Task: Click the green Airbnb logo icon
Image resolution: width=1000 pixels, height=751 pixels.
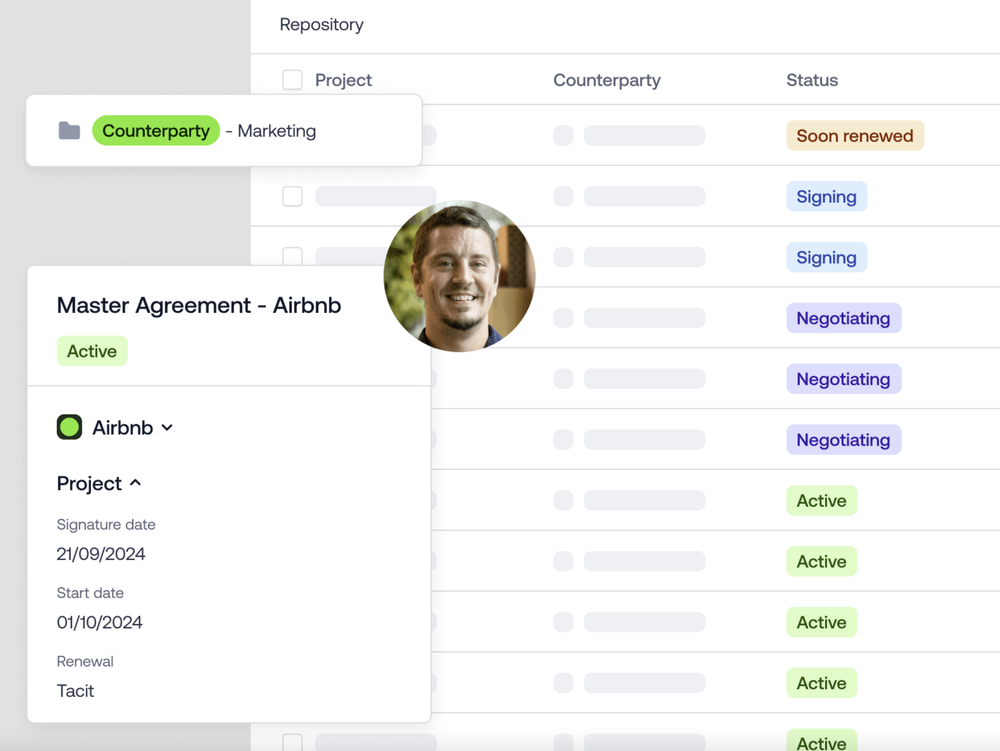Action: coord(69,428)
